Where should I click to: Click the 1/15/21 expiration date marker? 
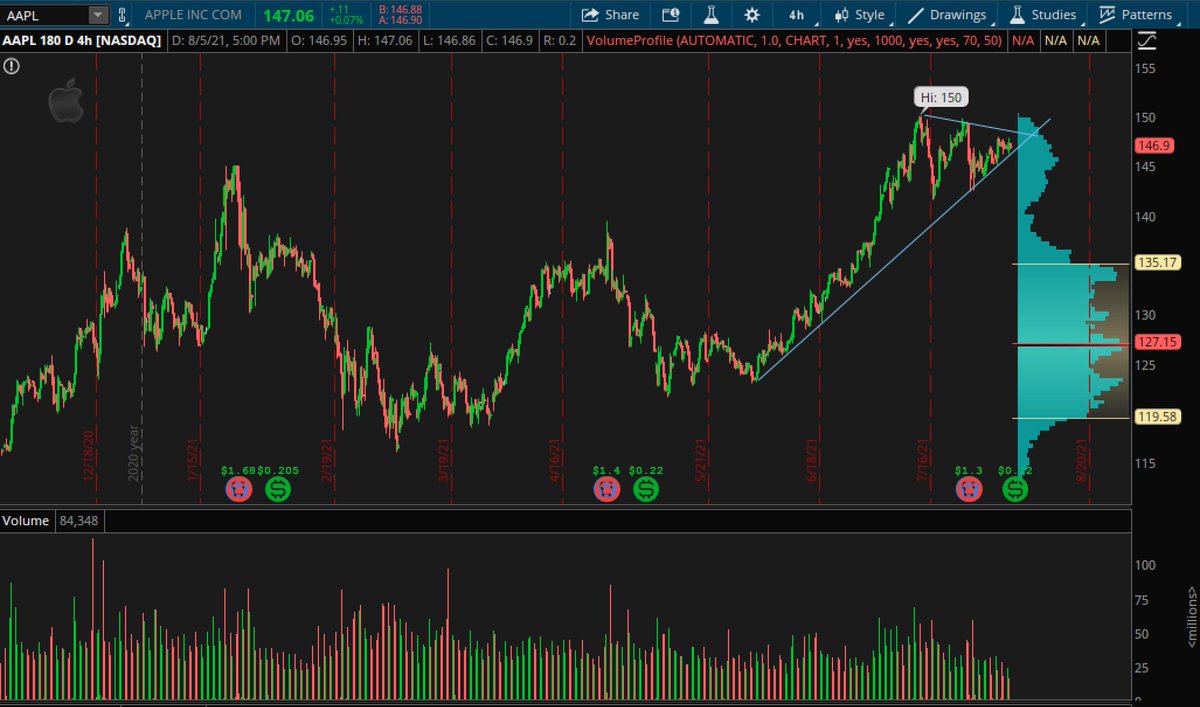[193, 461]
